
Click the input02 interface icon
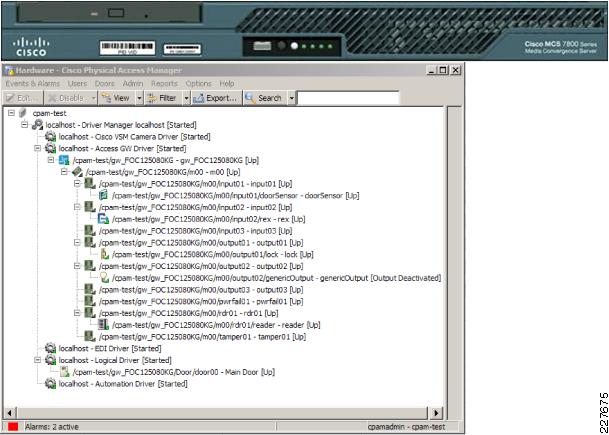coord(90,207)
